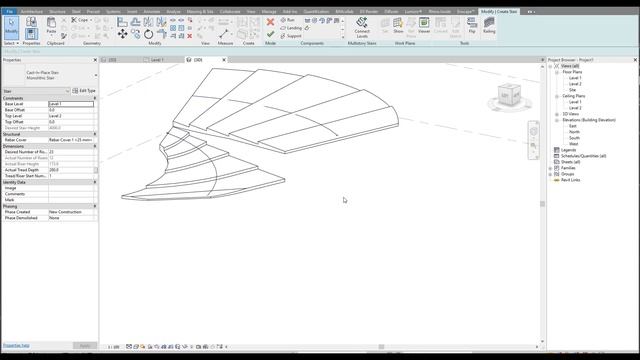Switch to the Architecture ribbon tab
This screenshot has width=640, height=360.
click(32, 11)
